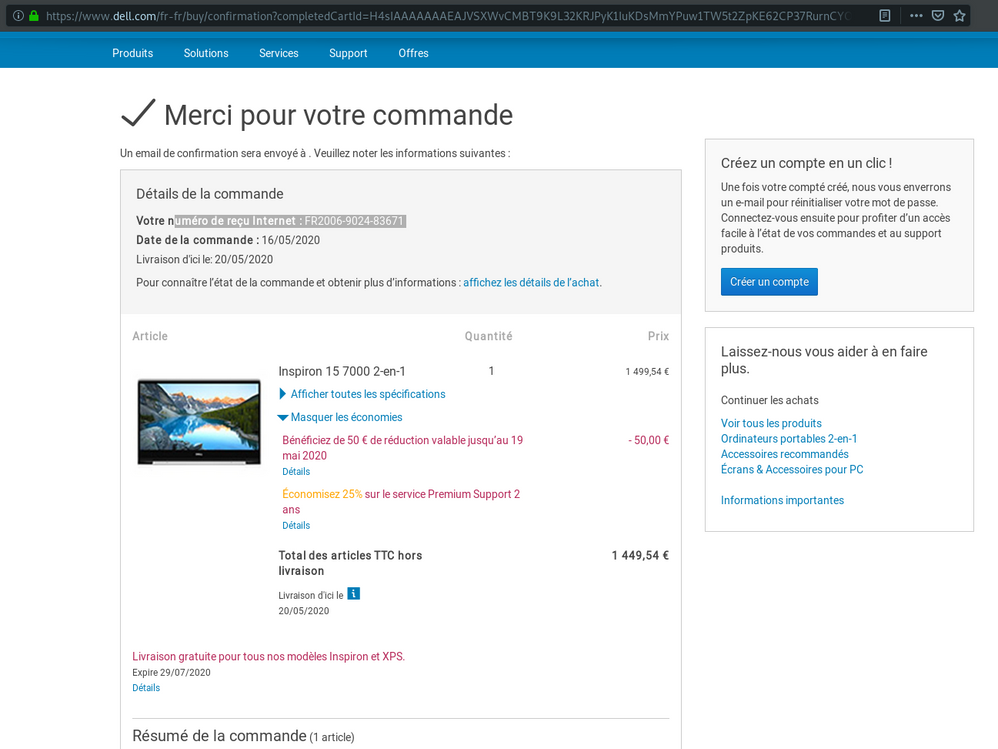Image resolution: width=998 pixels, height=749 pixels.
Task: Expand Afficher toutes les spécifications
Action: point(362,394)
